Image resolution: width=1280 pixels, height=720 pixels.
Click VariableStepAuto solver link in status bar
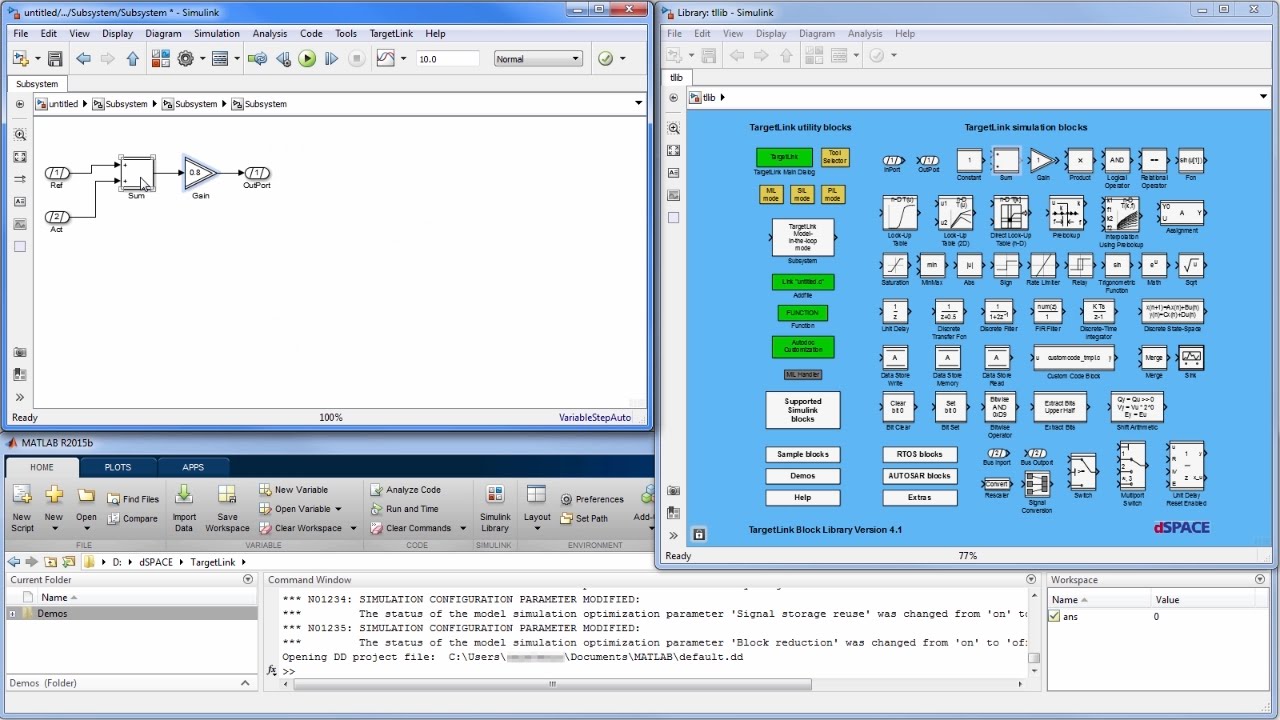(595, 417)
